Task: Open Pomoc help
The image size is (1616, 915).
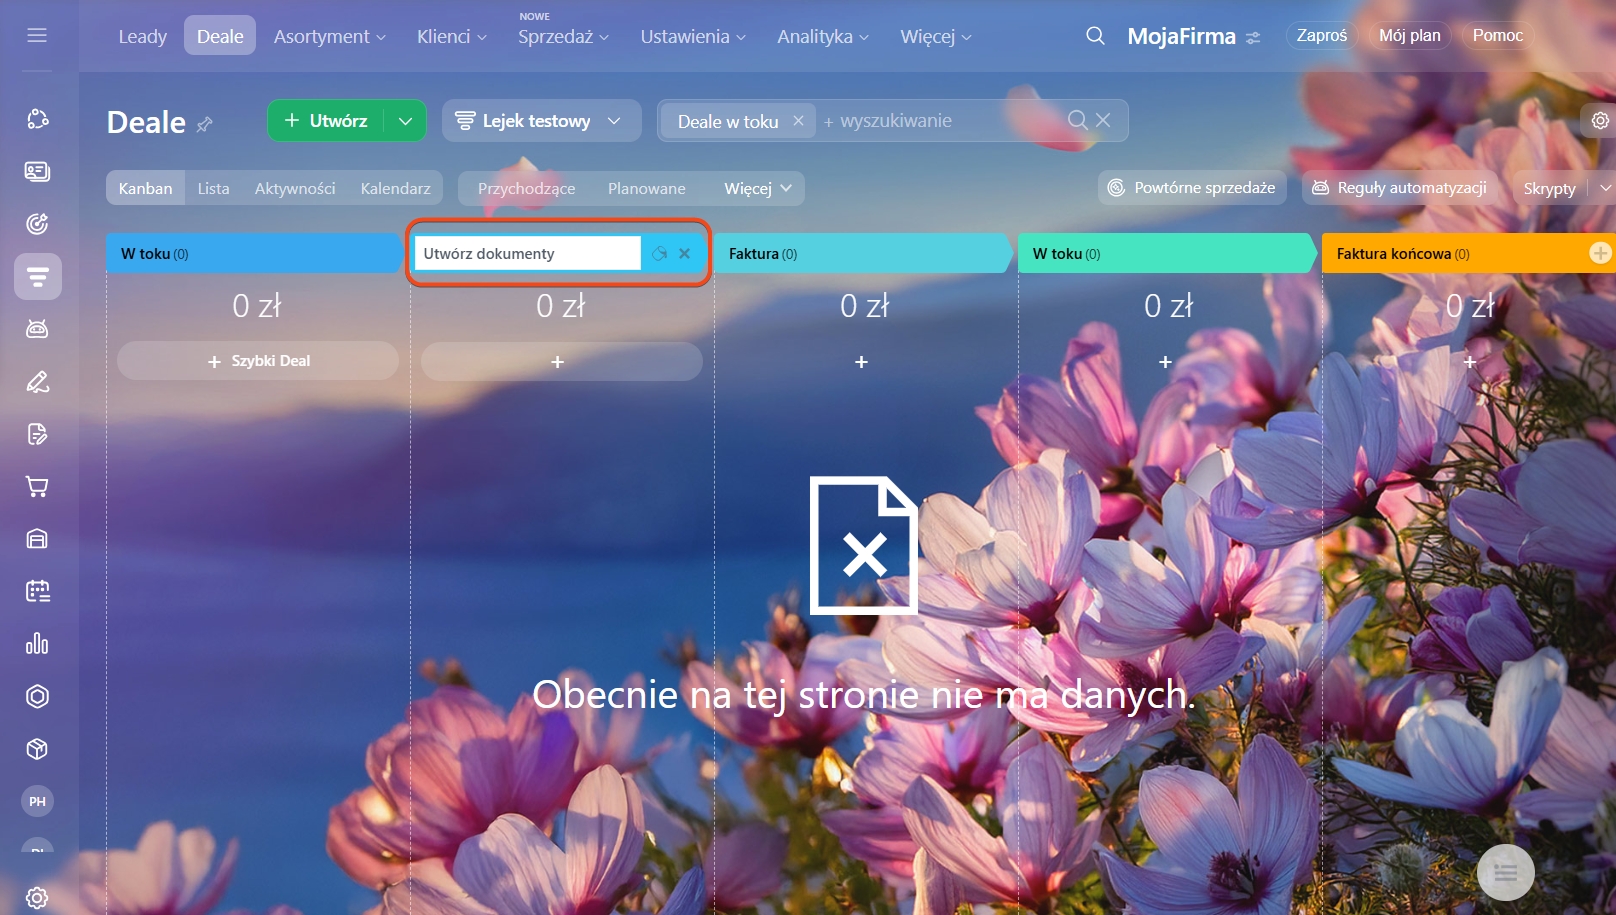Action: 1498,36
